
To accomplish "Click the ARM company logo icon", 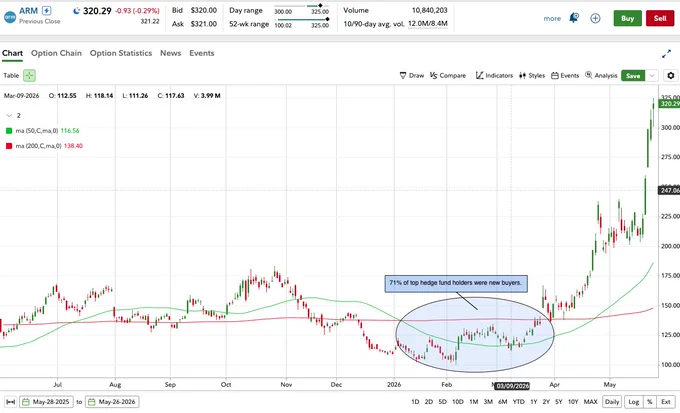I will pos(10,17).
